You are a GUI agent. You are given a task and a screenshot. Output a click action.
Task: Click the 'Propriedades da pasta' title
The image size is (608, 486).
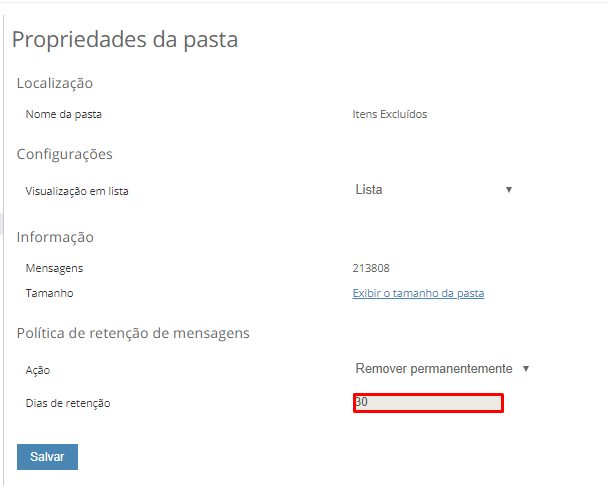[x=125, y=41]
